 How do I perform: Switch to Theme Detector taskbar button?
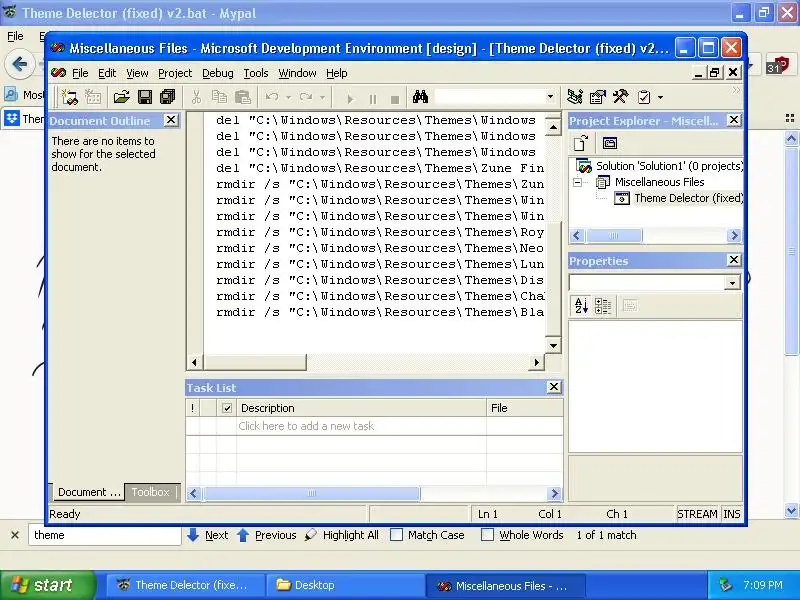coord(185,585)
